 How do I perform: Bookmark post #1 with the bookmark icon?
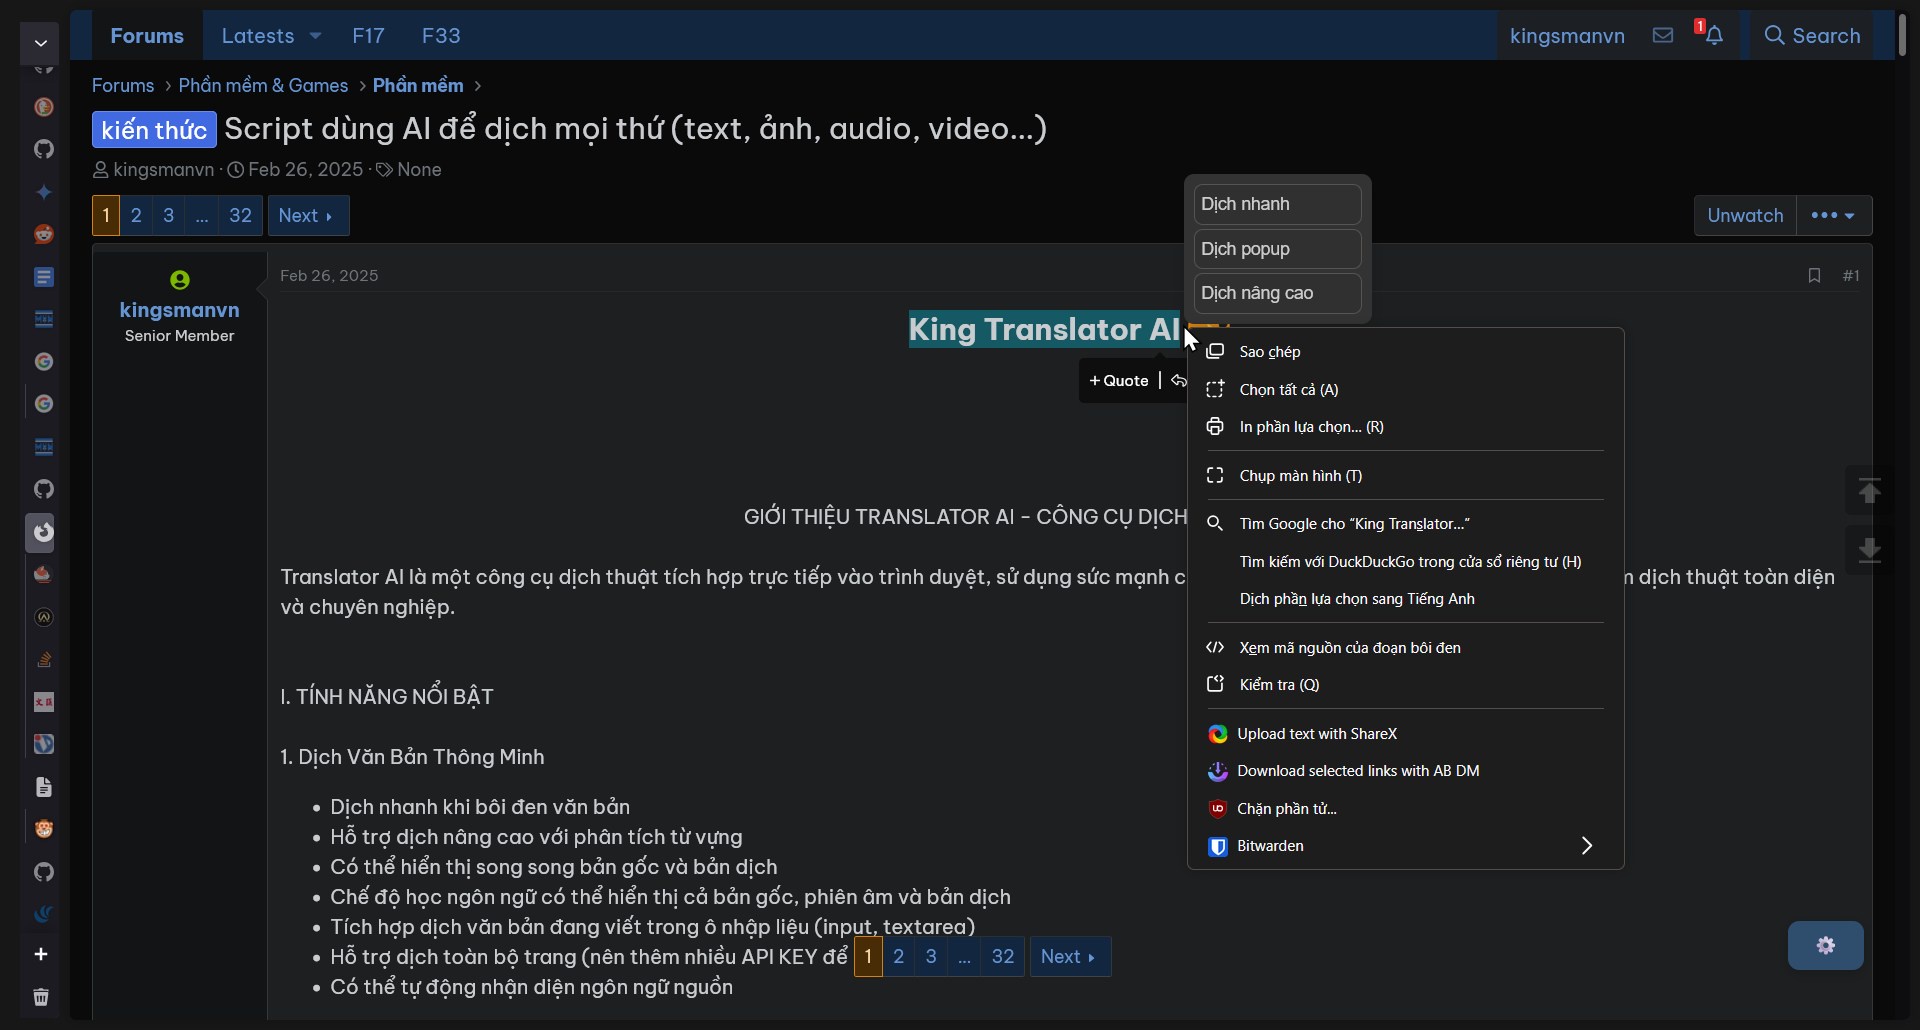coord(1814,276)
